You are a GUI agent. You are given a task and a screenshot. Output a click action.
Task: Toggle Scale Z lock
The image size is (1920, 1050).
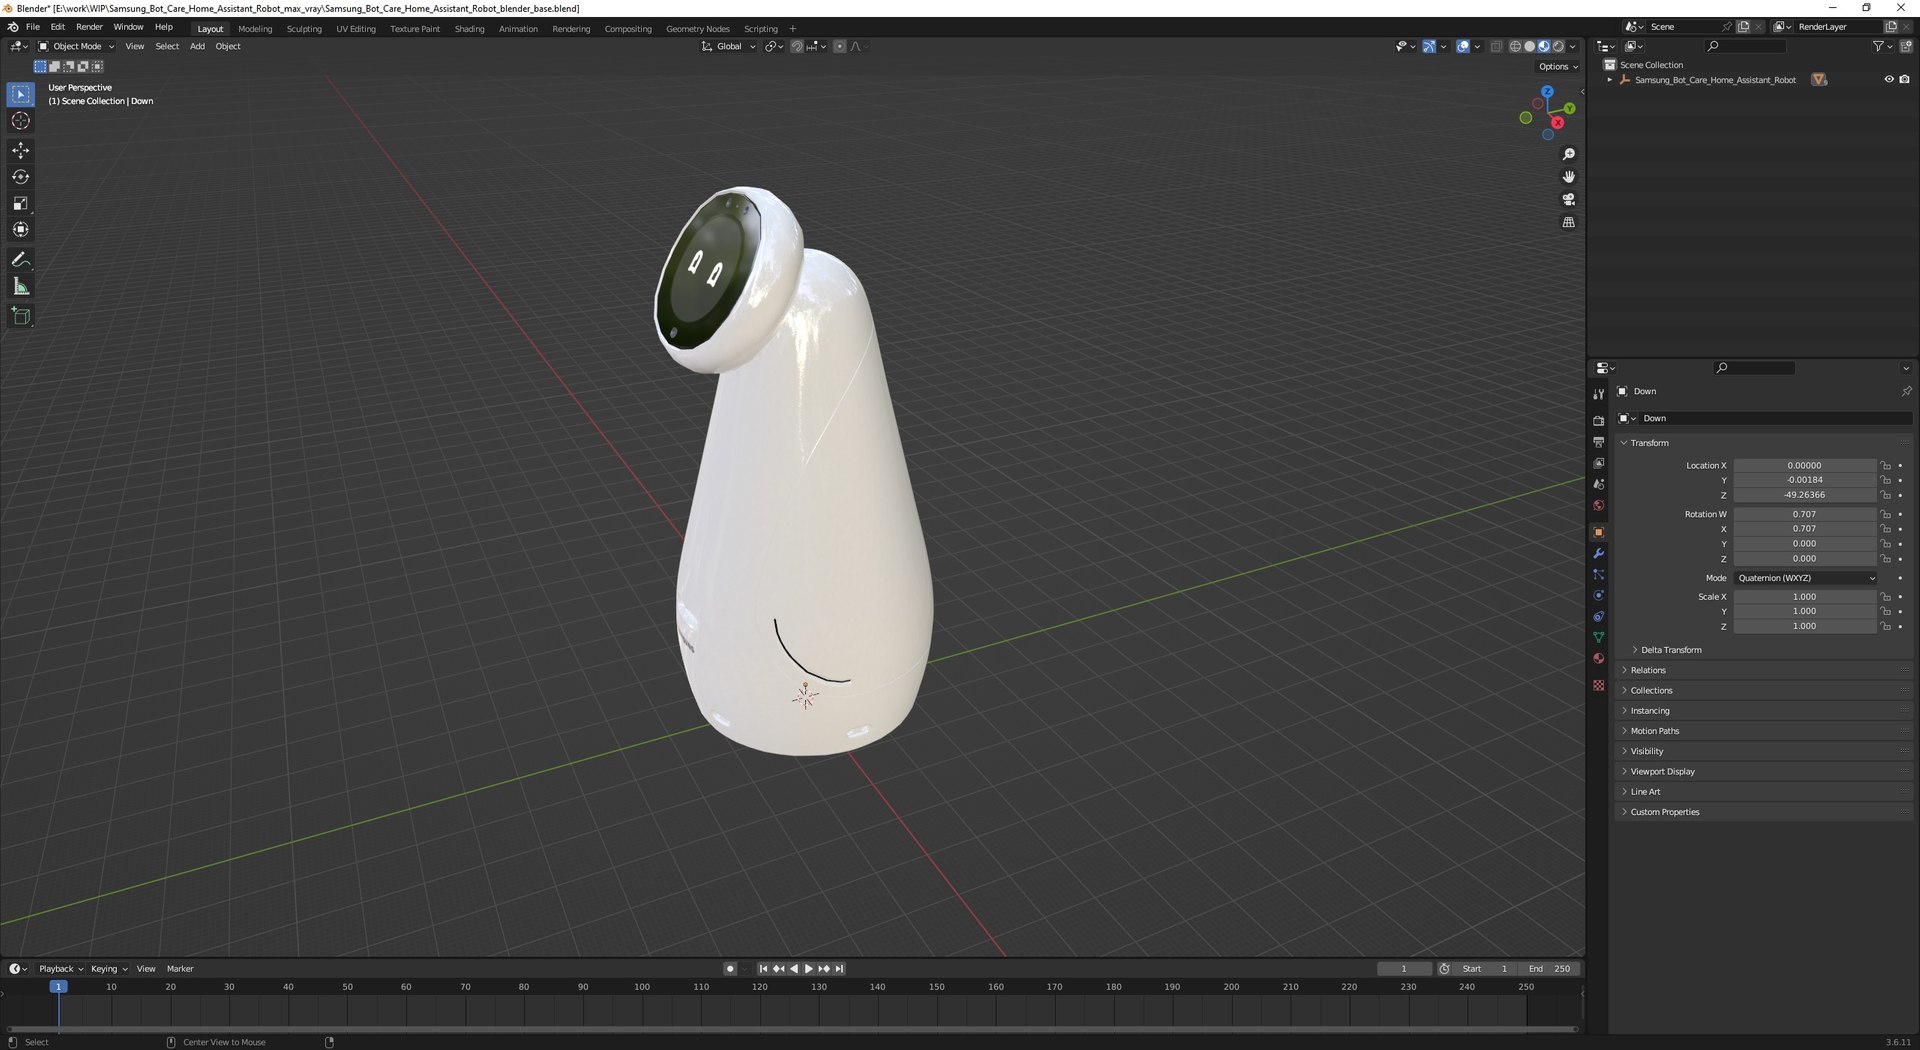1886,627
